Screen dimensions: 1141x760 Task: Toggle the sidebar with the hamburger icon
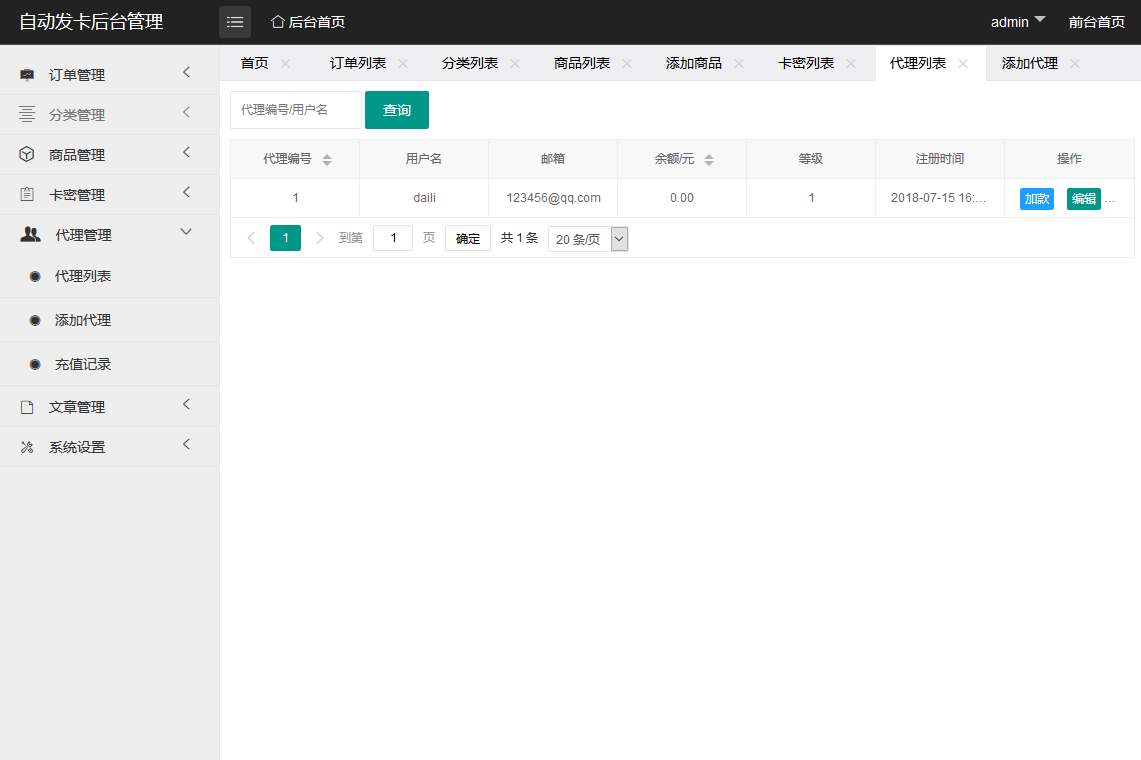tap(235, 22)
